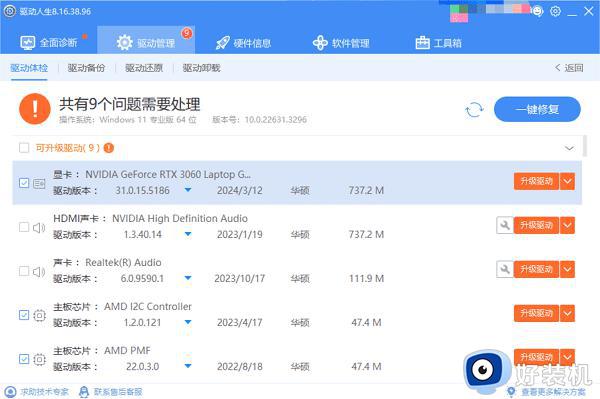This screenshot has height=399, width=600.
Task: Open settings gear in title bar
Action: [555, 11]
